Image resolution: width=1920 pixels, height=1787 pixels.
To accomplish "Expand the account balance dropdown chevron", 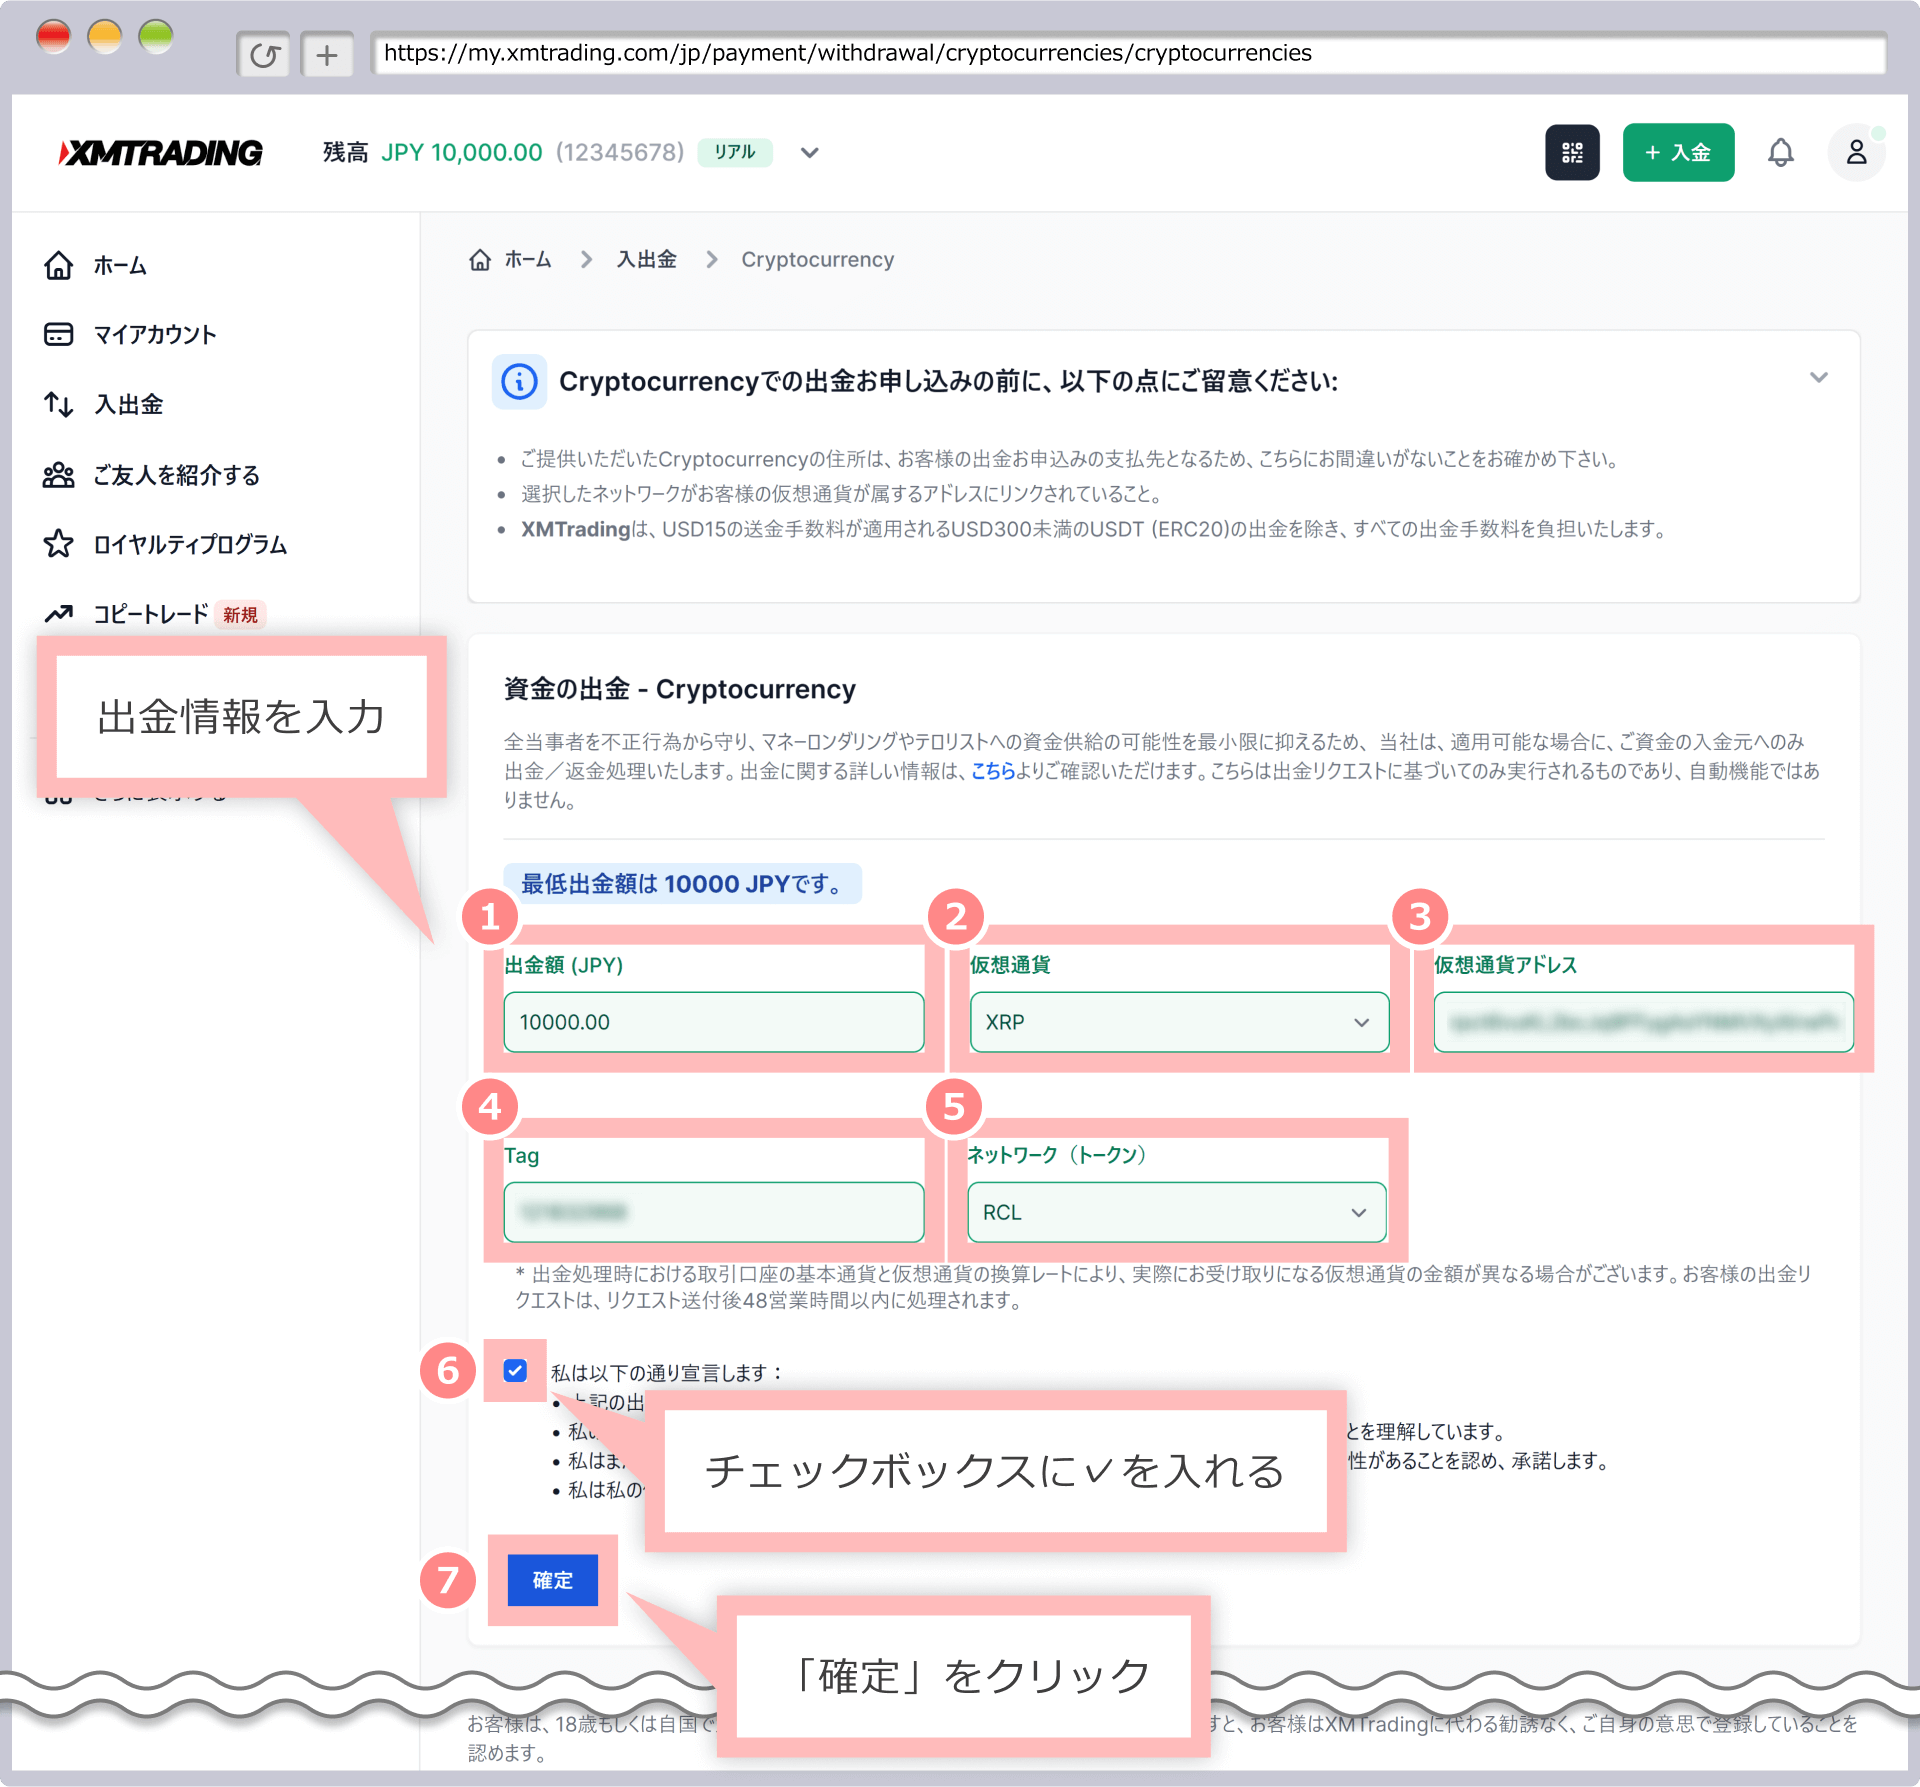I will 810,152.
